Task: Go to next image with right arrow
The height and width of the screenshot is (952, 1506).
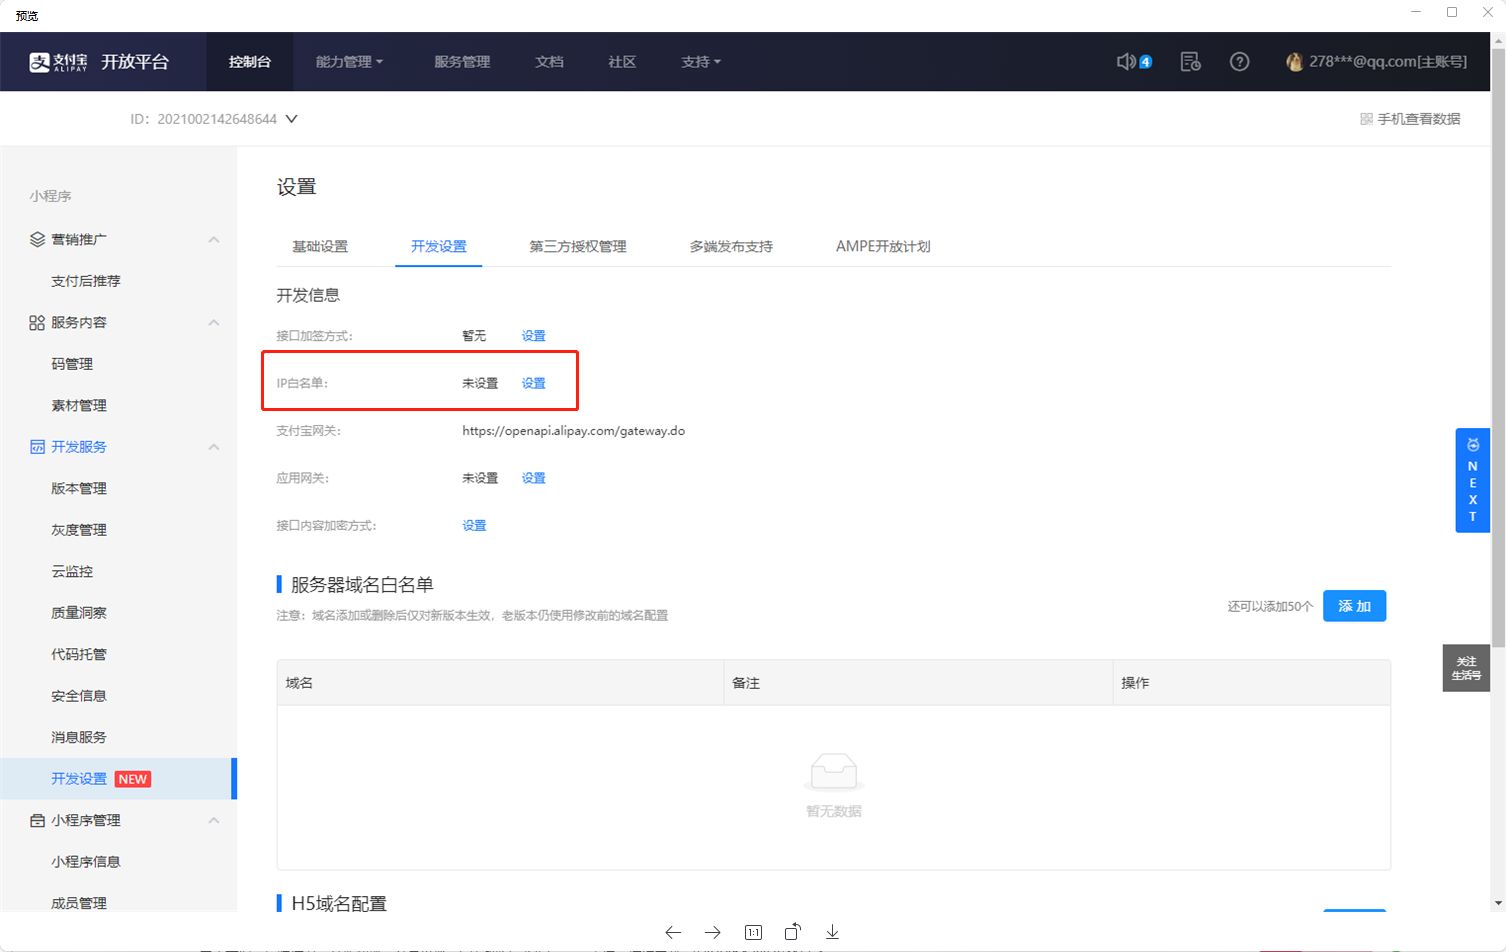Action: (x=713, y=932)
